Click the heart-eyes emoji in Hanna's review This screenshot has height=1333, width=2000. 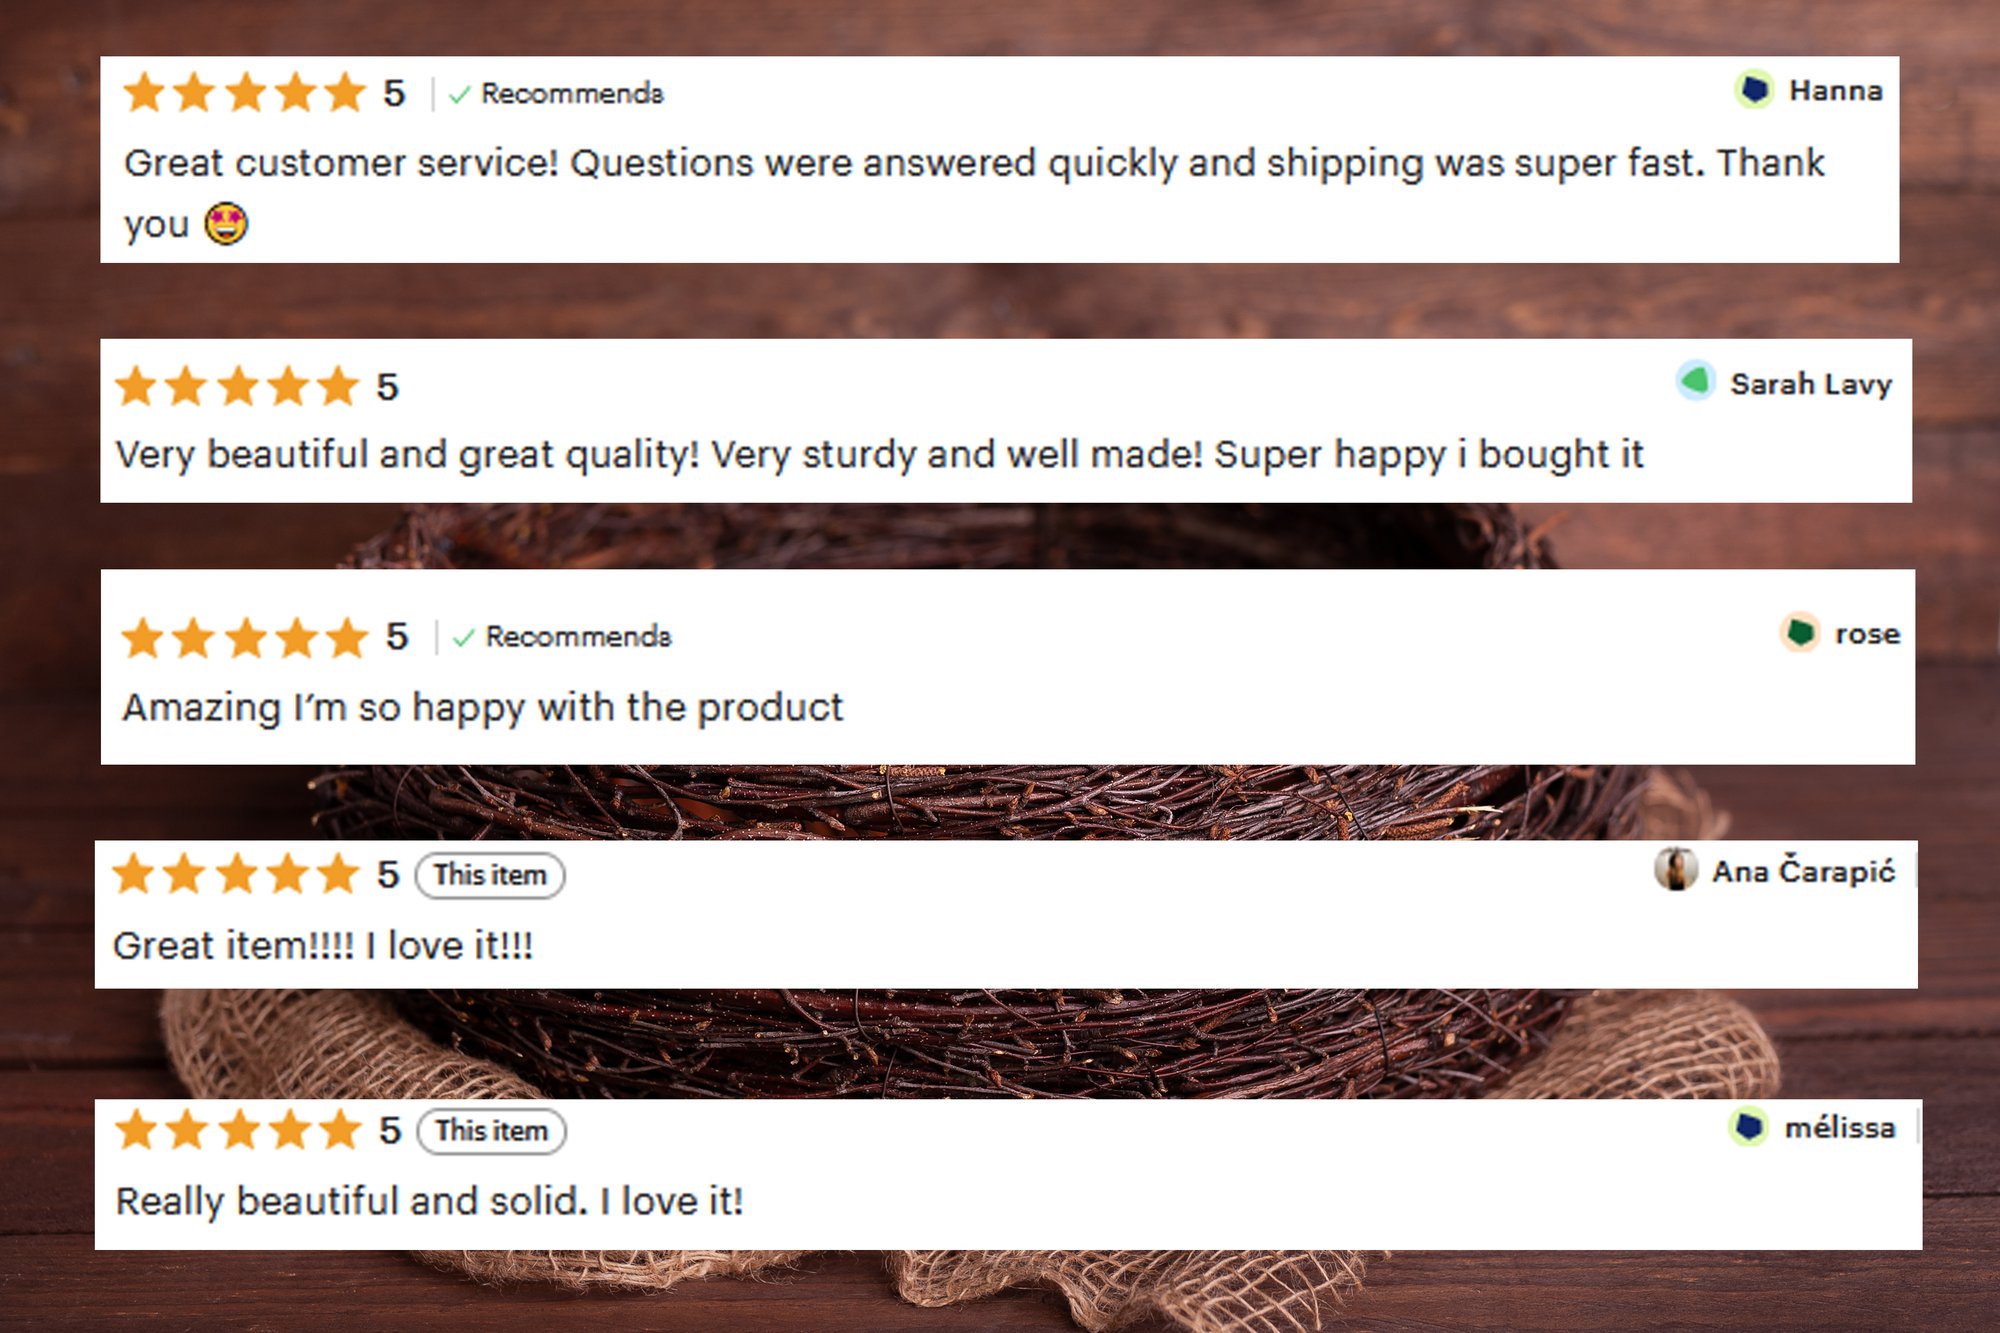pos(226,223)
